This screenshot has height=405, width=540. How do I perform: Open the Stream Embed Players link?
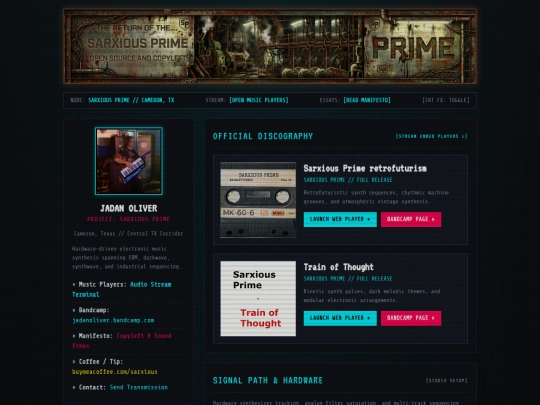(x=431, y=136)
